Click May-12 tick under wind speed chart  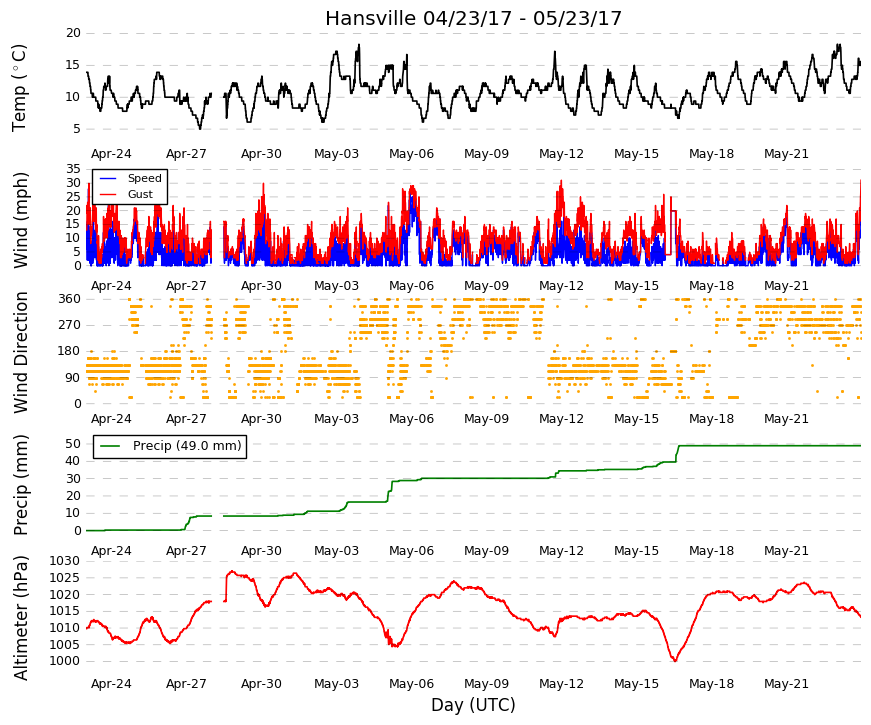point(562,286)
